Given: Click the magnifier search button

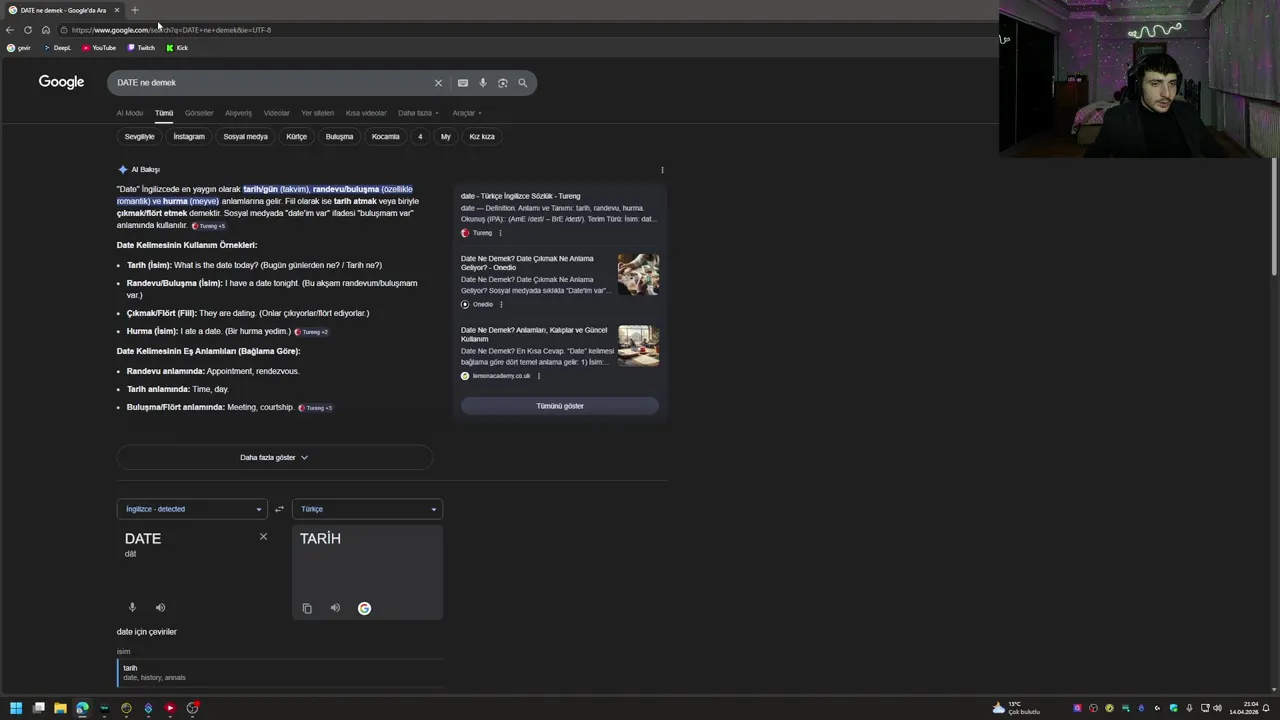Looking at the screenshot, I should (x=522, y=83).
